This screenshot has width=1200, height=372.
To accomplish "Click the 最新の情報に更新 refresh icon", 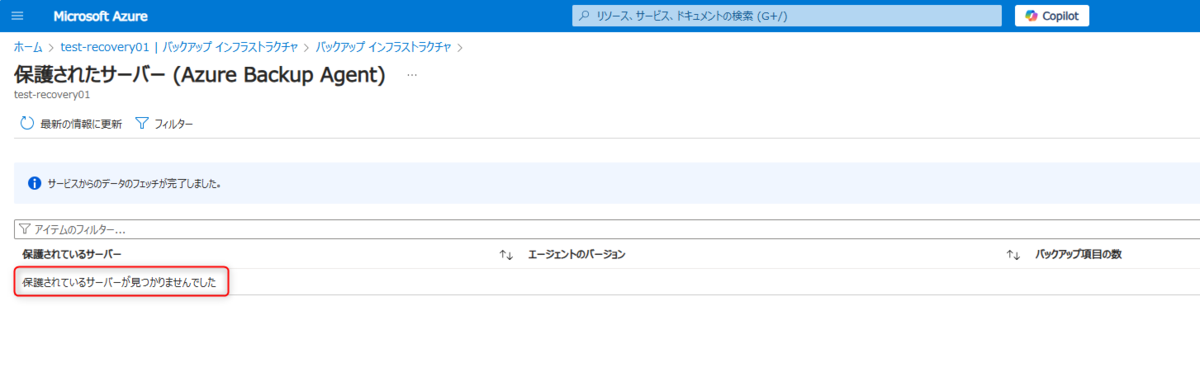I will point(27,124).
